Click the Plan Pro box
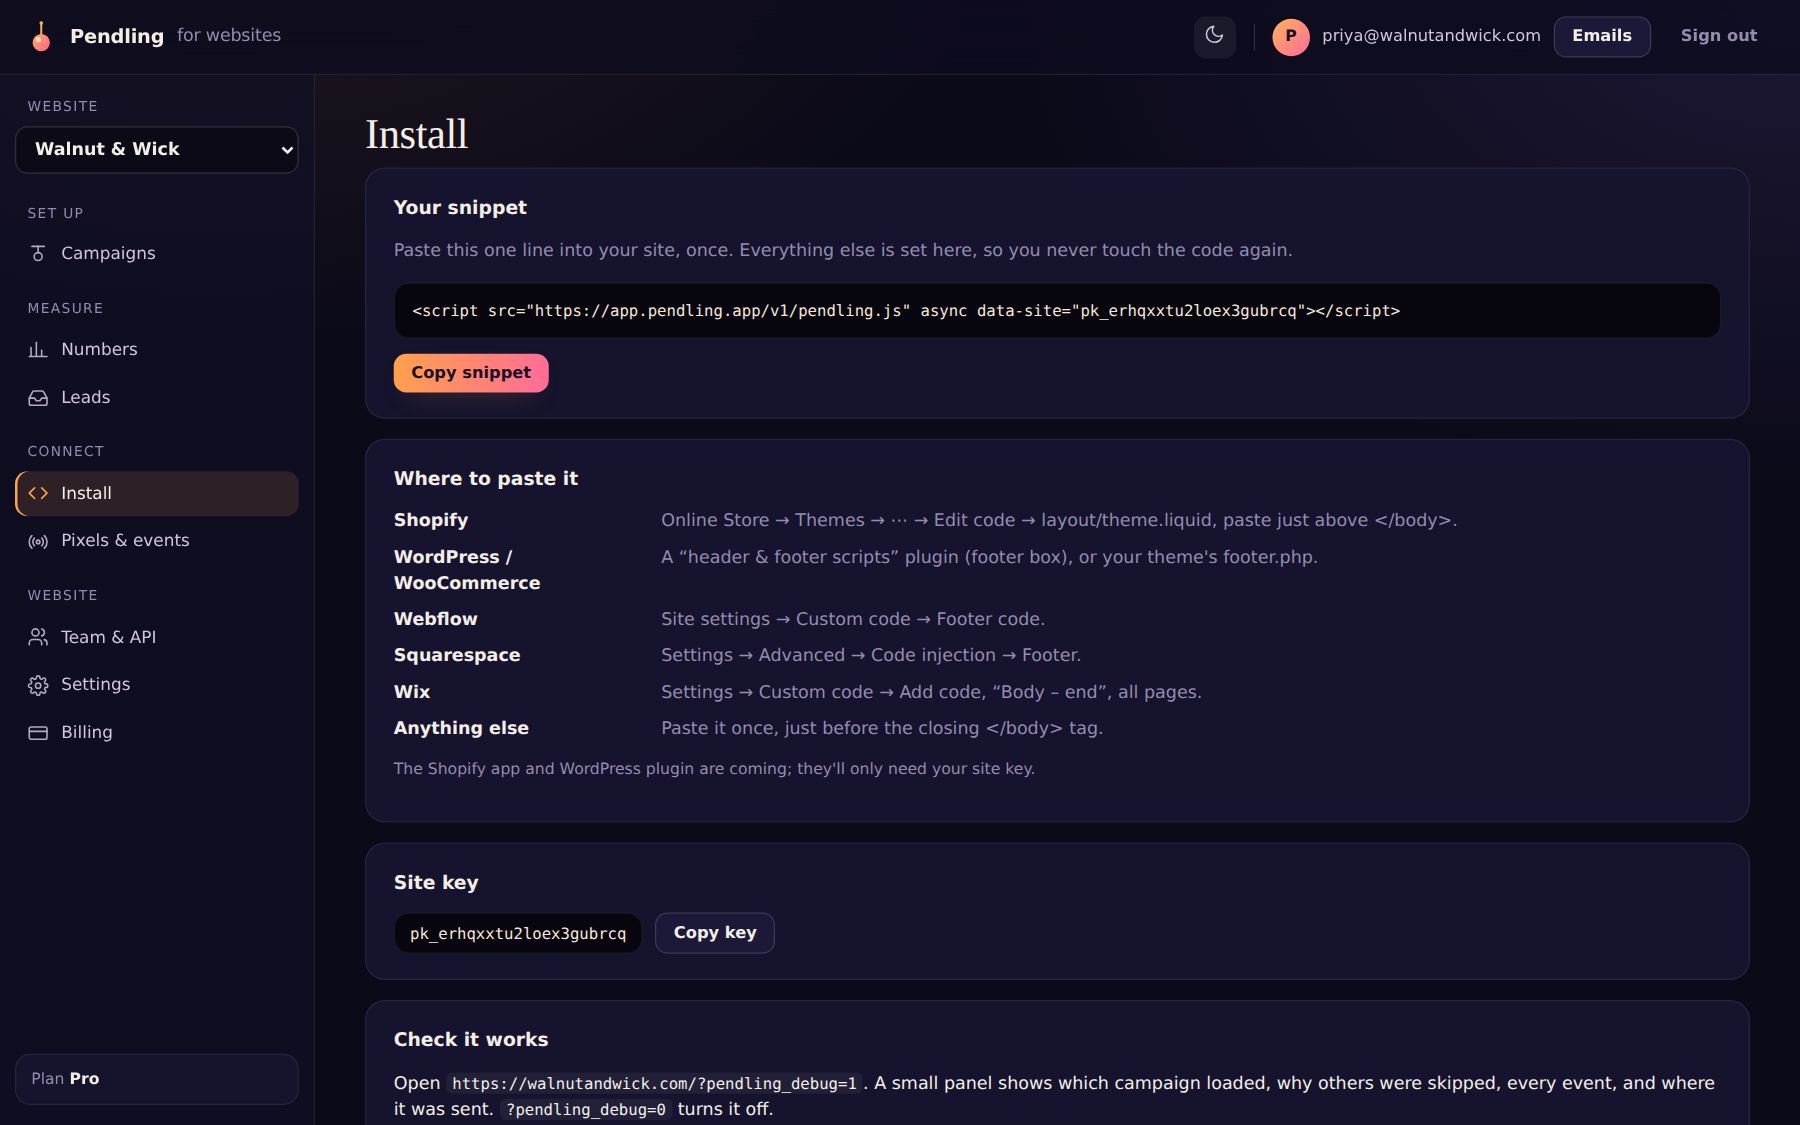The height and width of the screenshot is (1125, 1800). [x=157, y=1078]
